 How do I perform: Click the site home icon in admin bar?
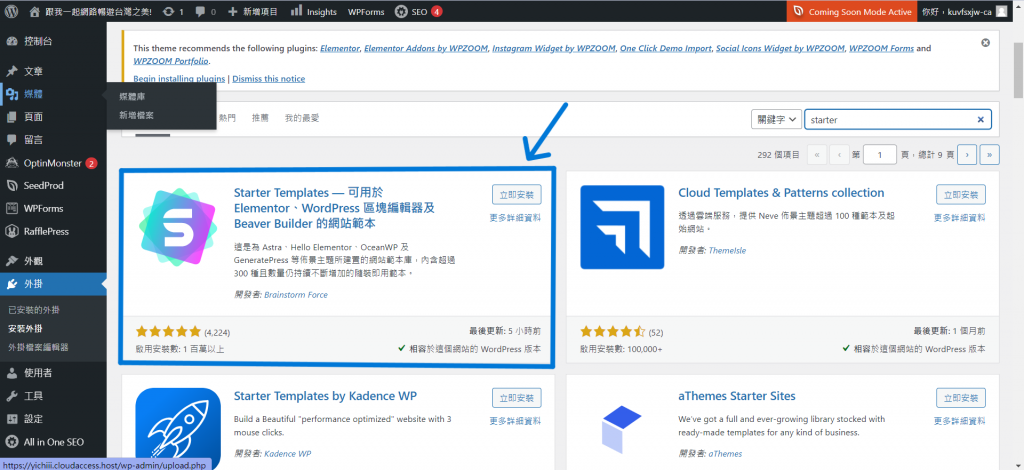[x=33, y=11]
